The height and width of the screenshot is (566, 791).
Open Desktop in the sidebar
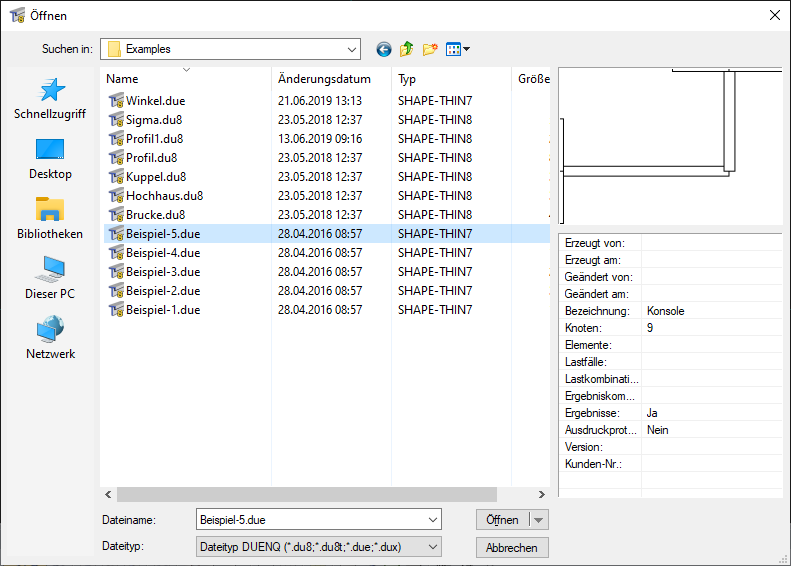click(50, 159)
